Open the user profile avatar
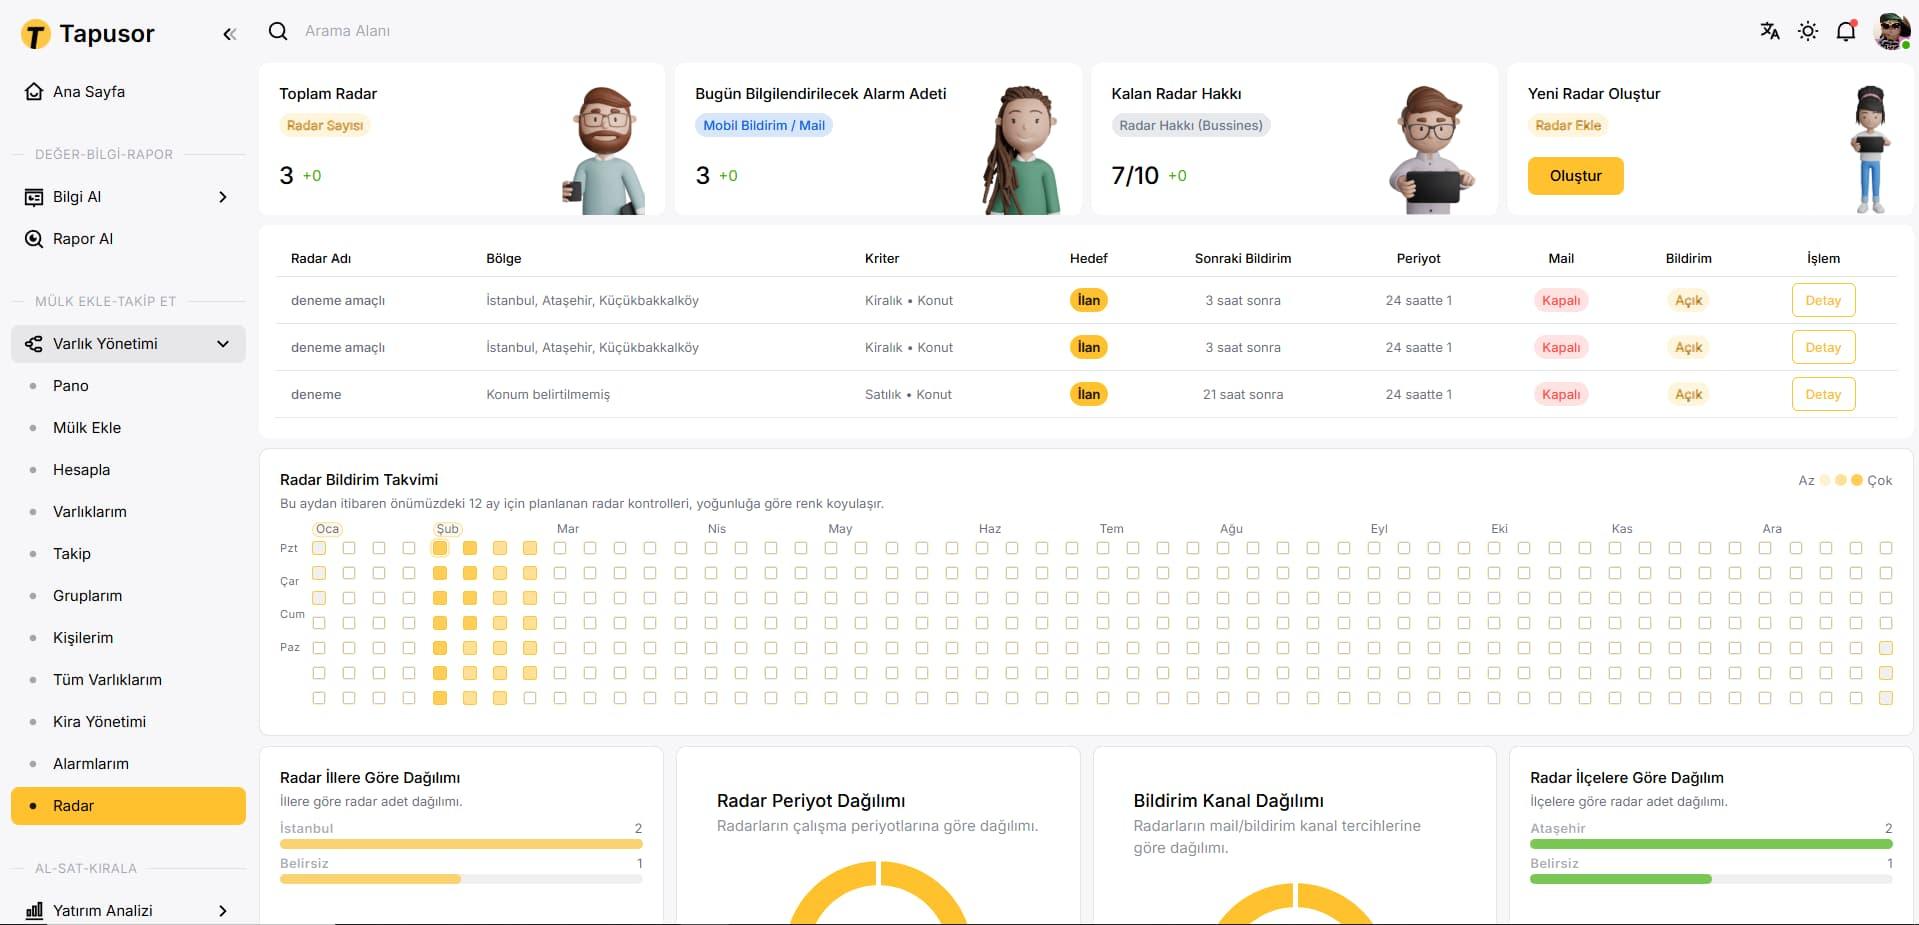Image resolution: width=1919 pixels, height=925 pixels. pyautogui.click(x=1891, y=31)
